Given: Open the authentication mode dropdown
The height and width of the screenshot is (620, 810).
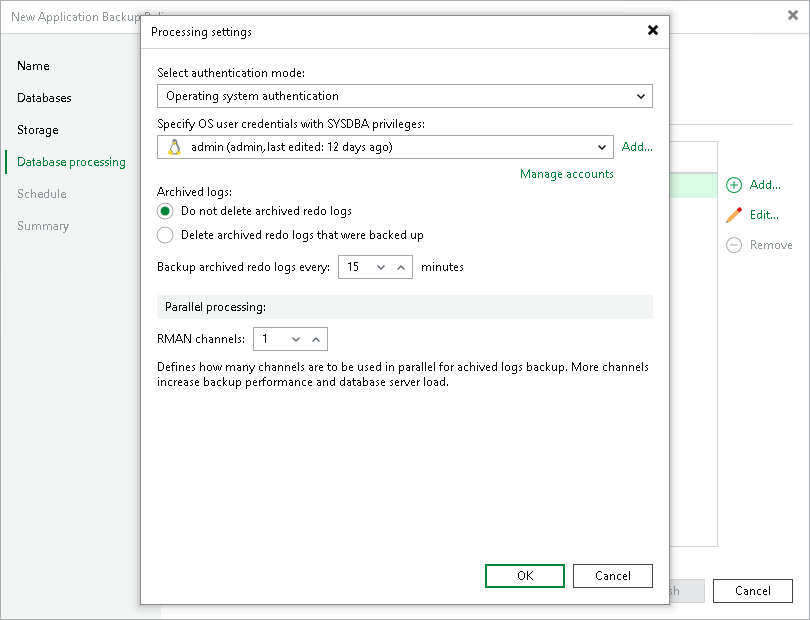Looking at the screenshot, I should pos(641,96).
